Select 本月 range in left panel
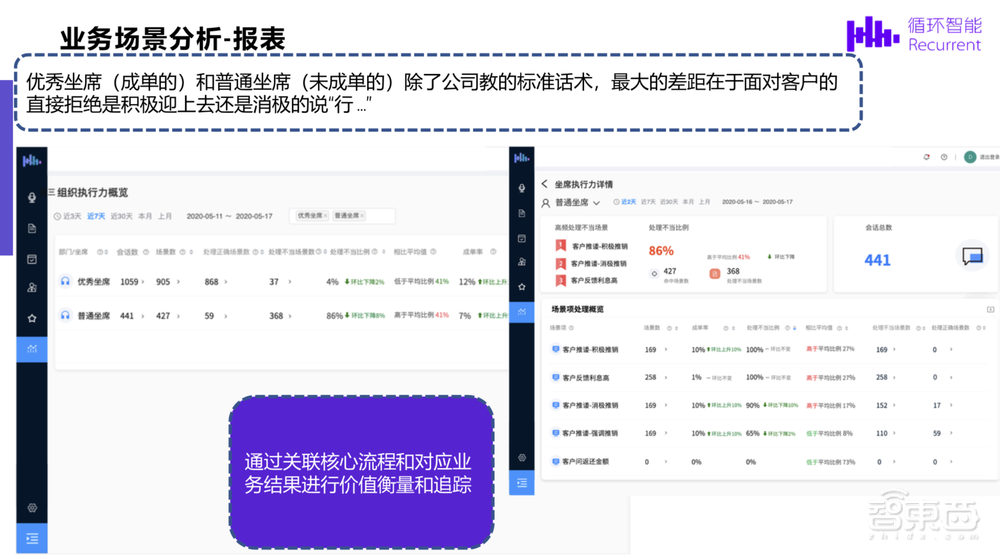The height and width of the screenshot is (559, 1000). pyautogui.click(x=145, y=216)
